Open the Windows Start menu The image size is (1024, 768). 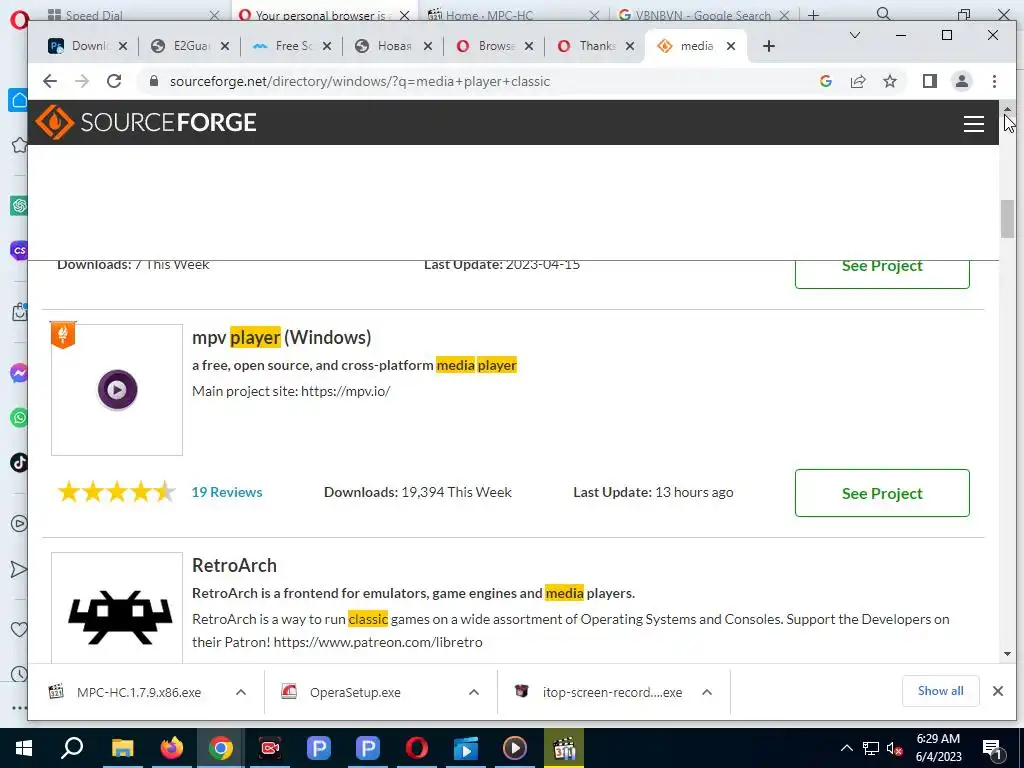[x=24, y=748]
